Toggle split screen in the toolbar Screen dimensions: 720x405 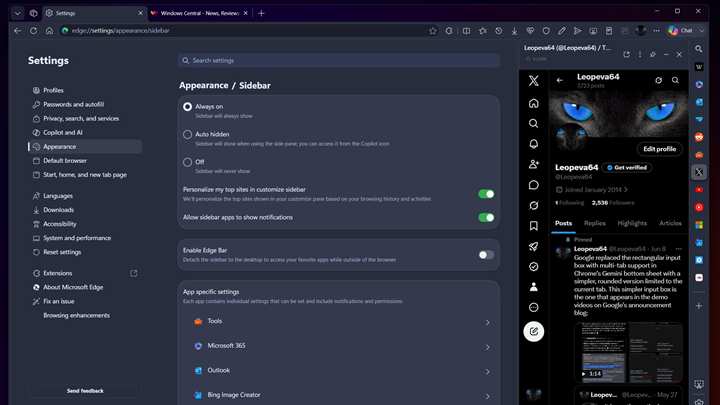pyautogui.click(x=466, y=31)
